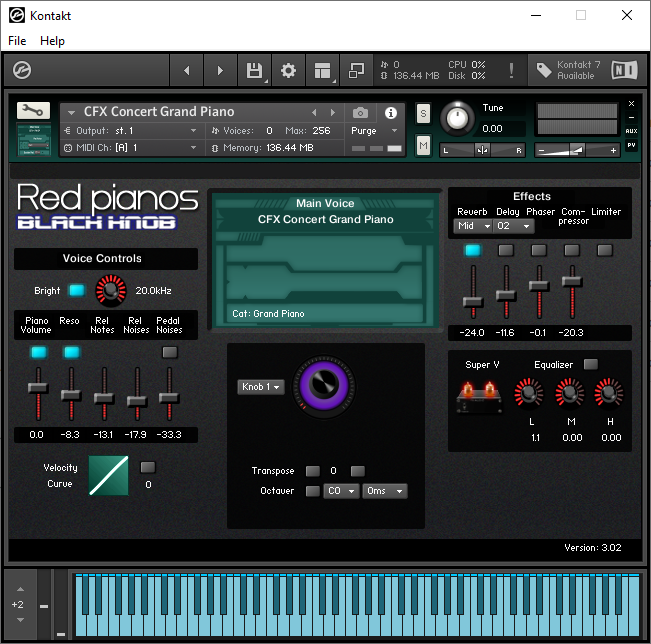Enable the Delay effect switch
The height and width of the screenshot is (644, 651).
506,250
